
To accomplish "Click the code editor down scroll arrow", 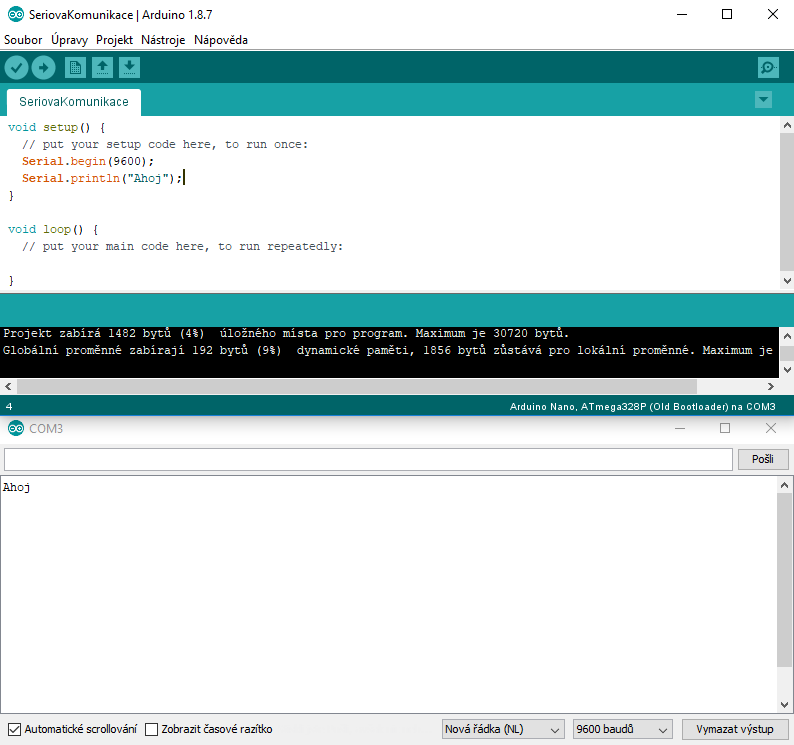I will click(787, 281).
